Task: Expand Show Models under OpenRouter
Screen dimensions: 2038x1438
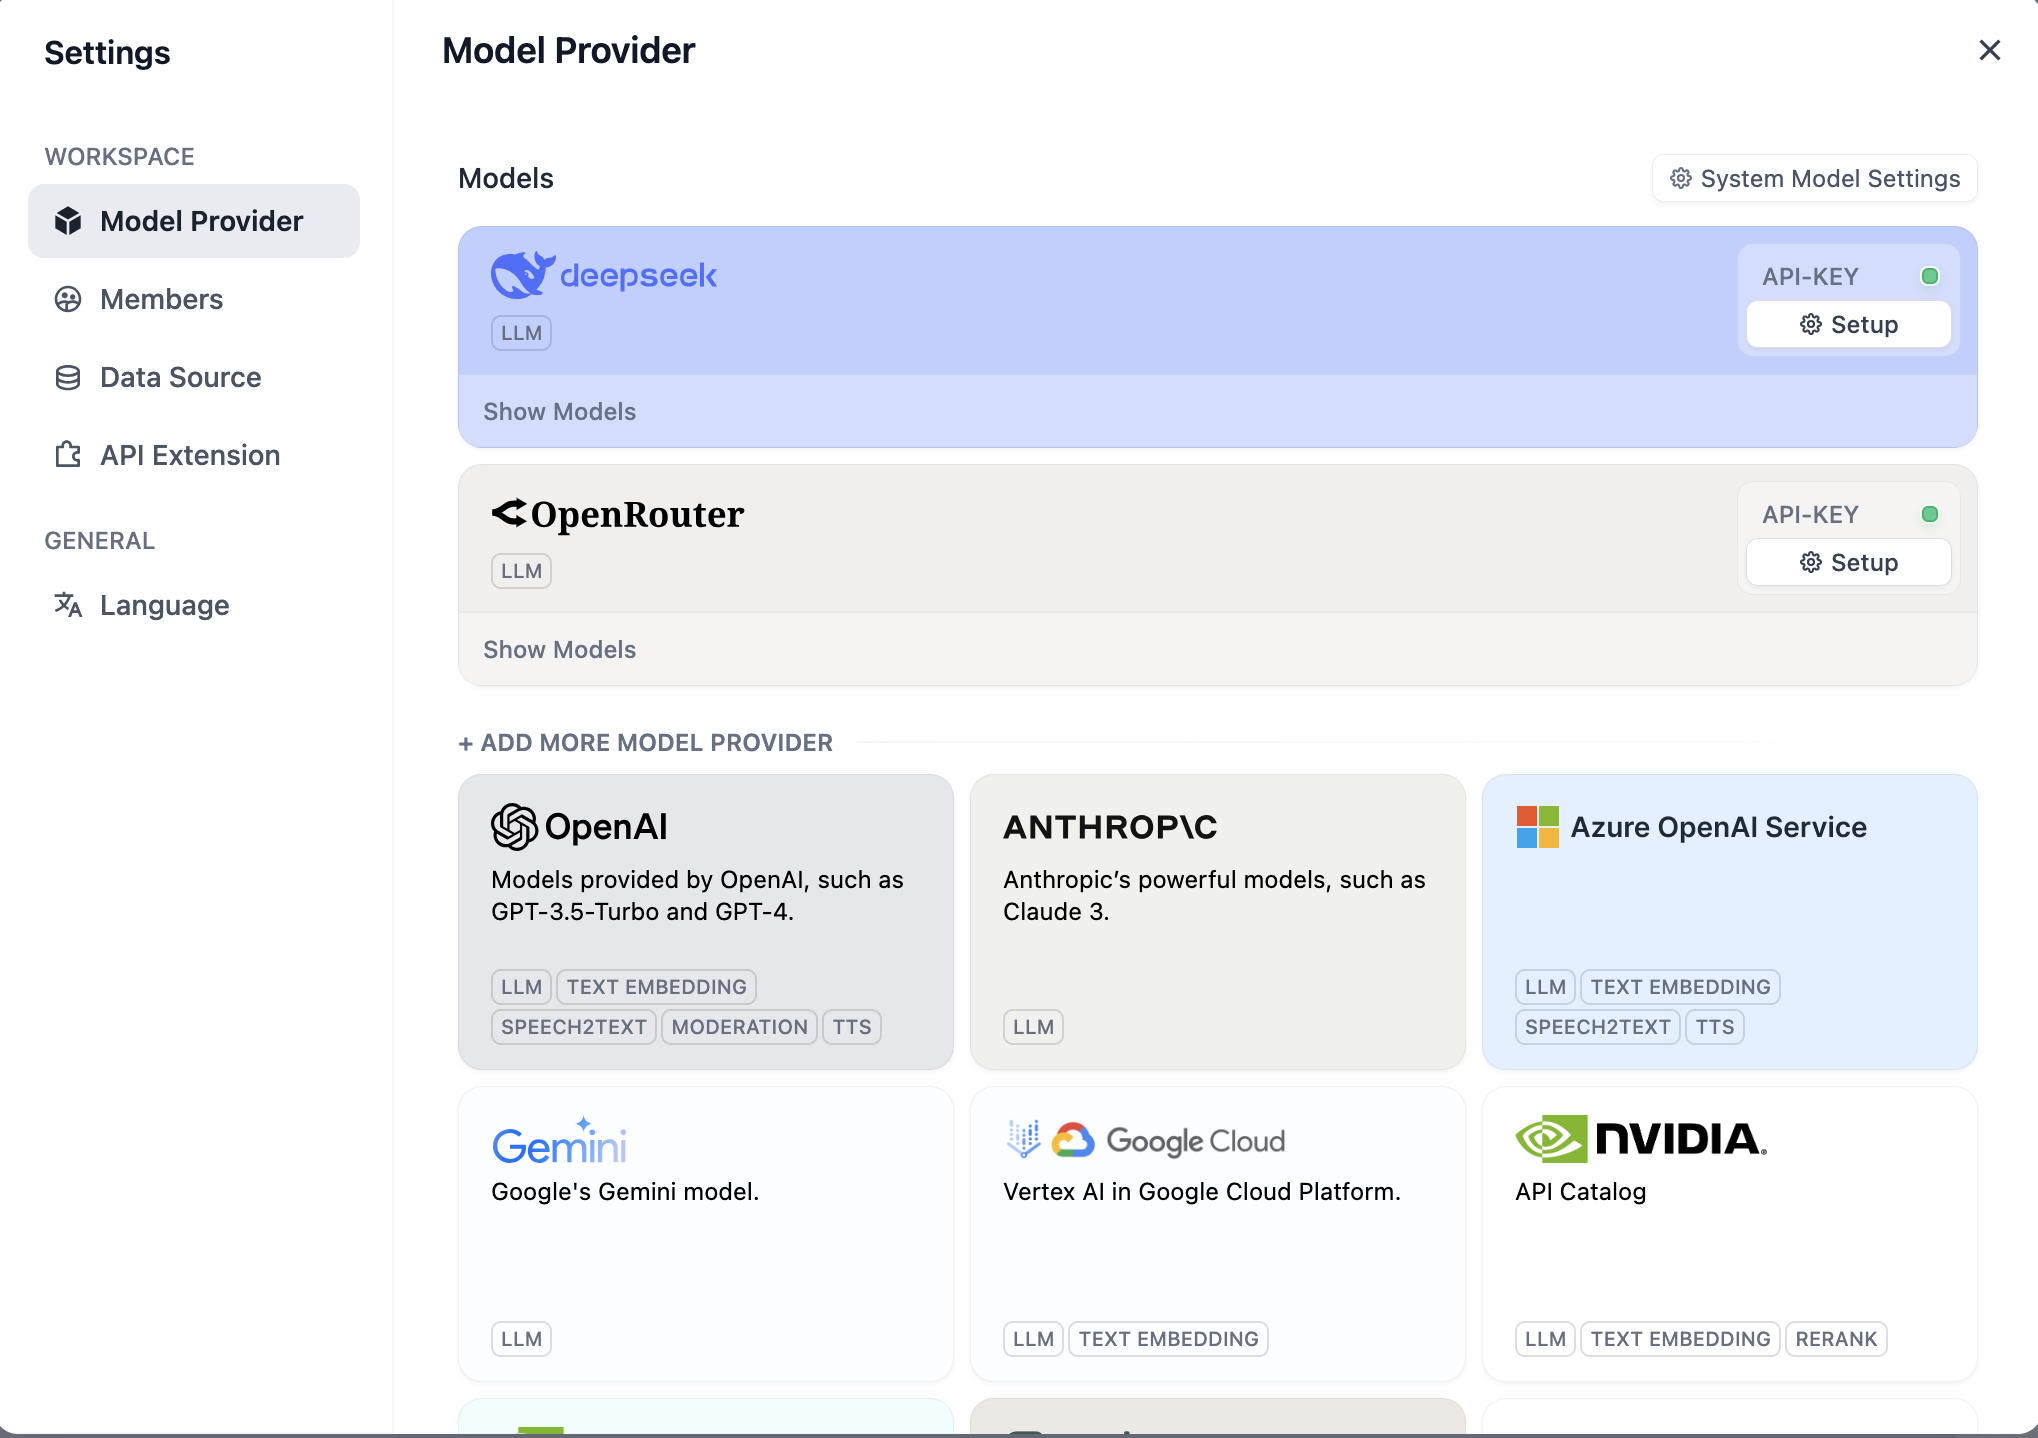Action: click(x=560, y=649)
